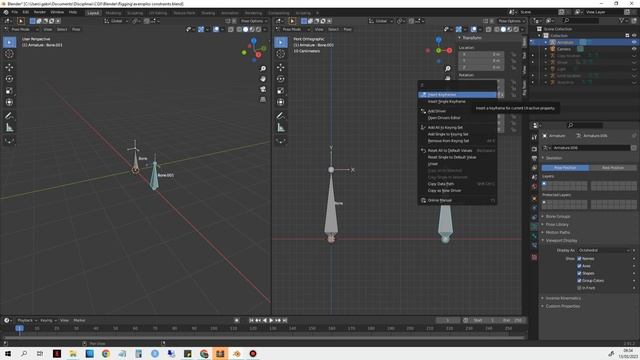Click the Properties editor search field
640x360 pixels.
click(585, 125)
